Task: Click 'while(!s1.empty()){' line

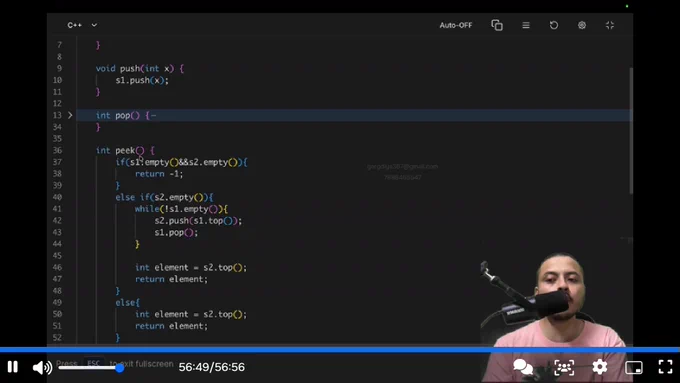Action: 181,209
